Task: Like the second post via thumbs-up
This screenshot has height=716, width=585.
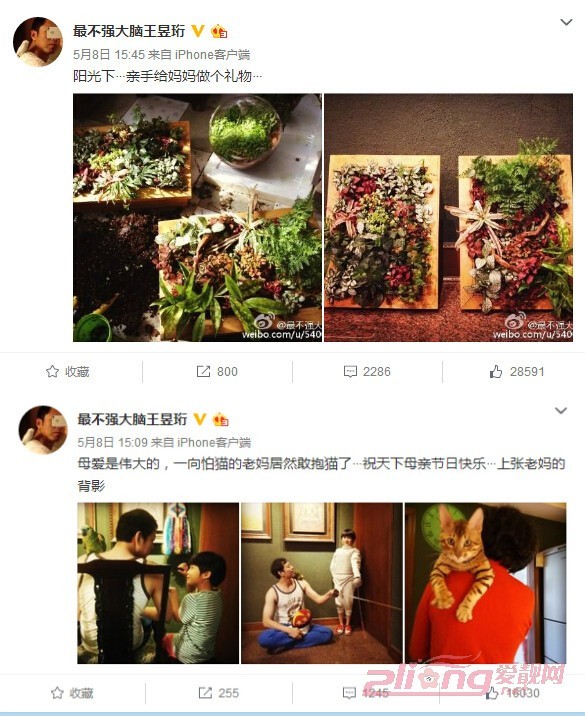Action: tap(492, 694)
